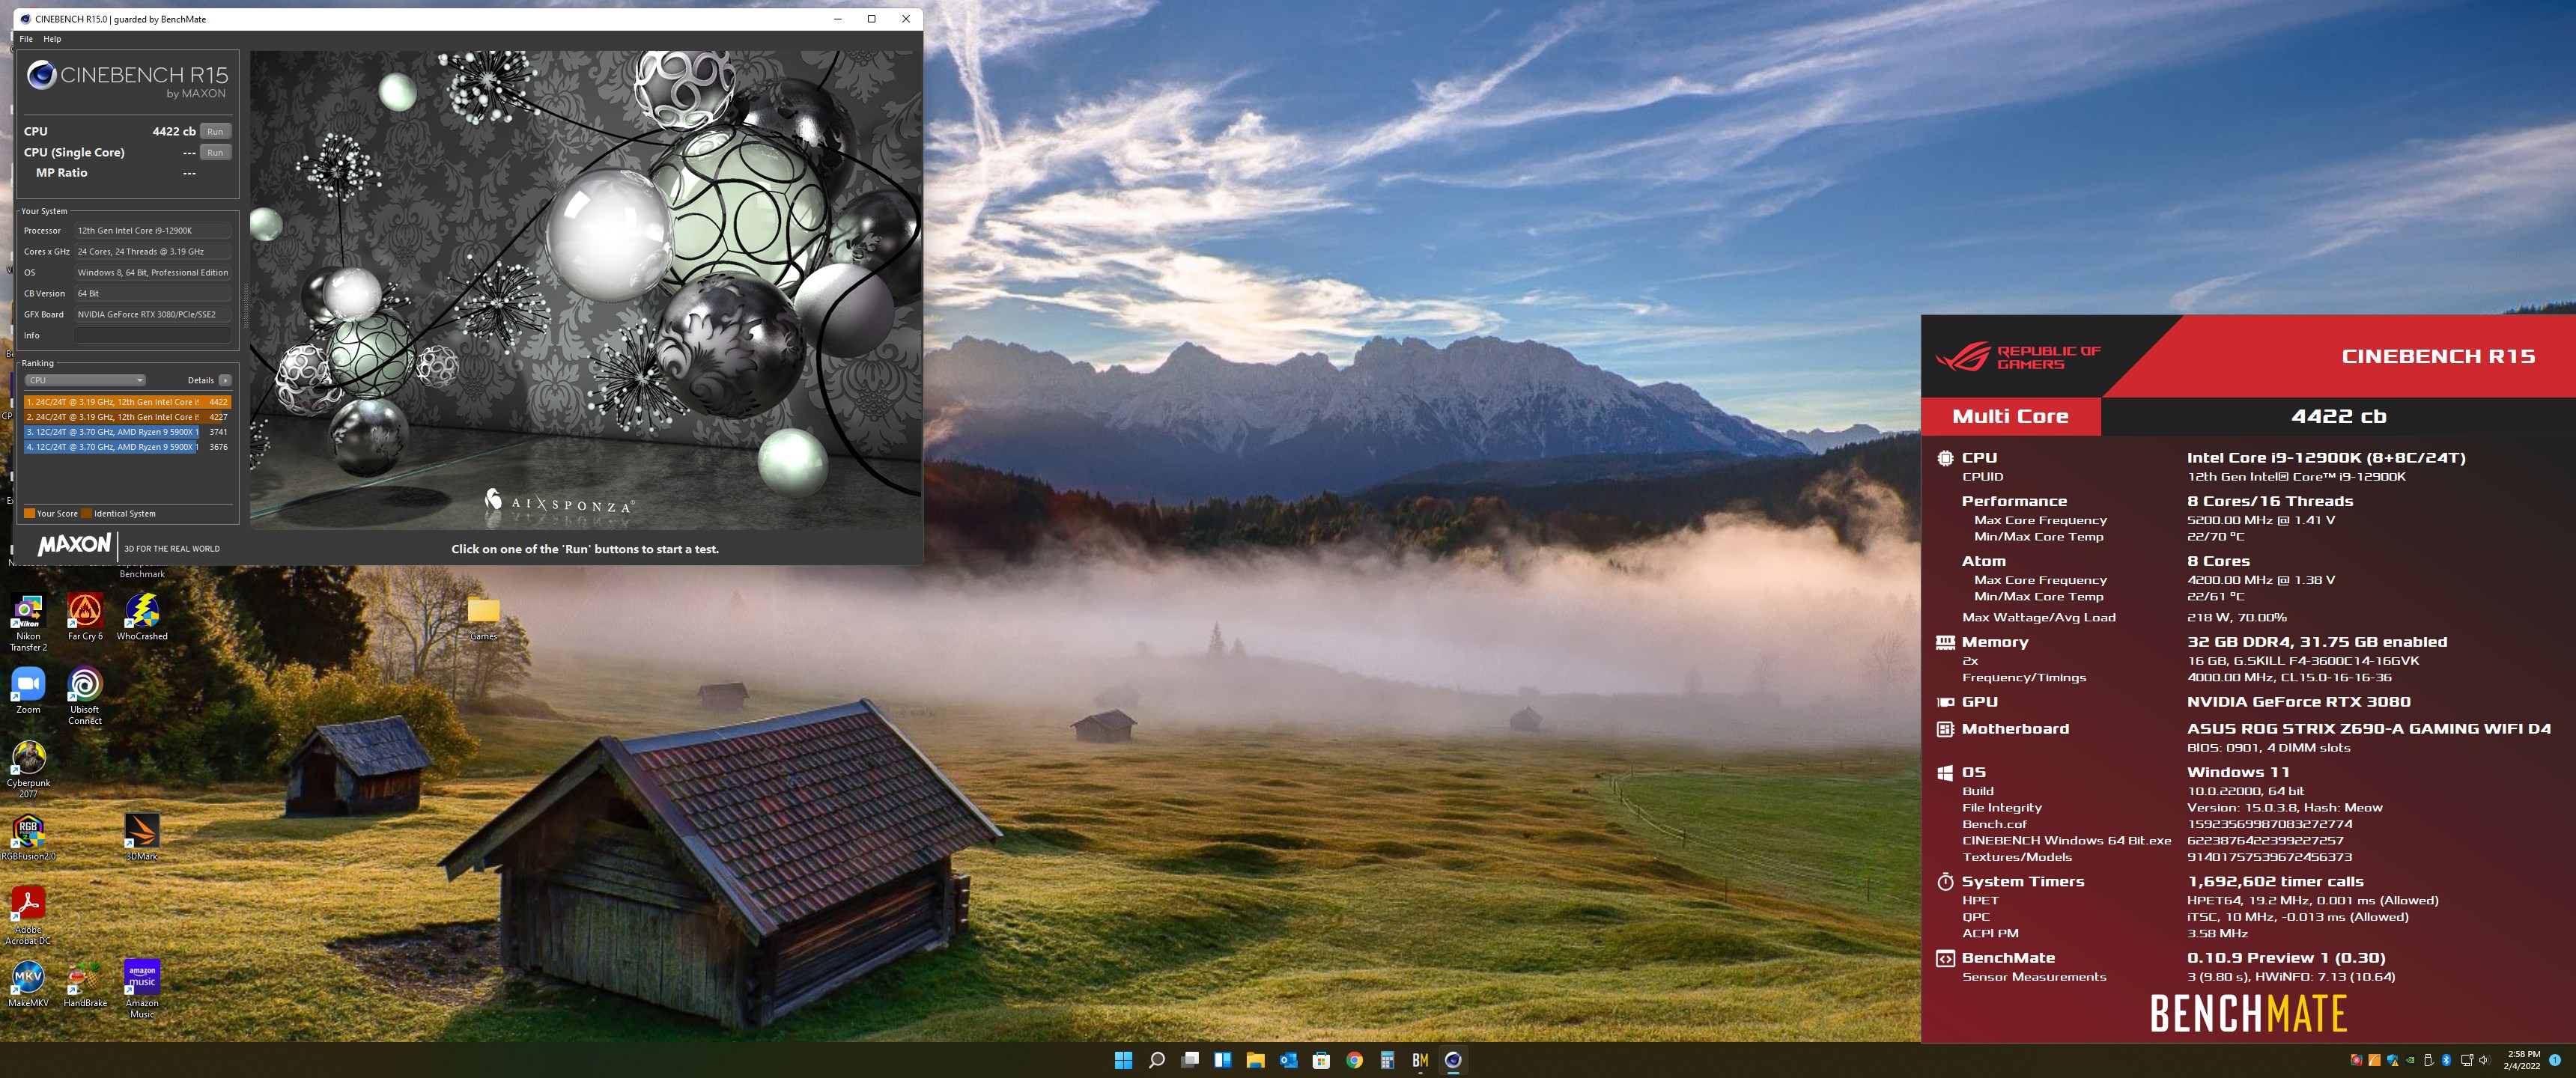
Task: Open notification badge showing 1
Action: click(x=2555, y=1060)
